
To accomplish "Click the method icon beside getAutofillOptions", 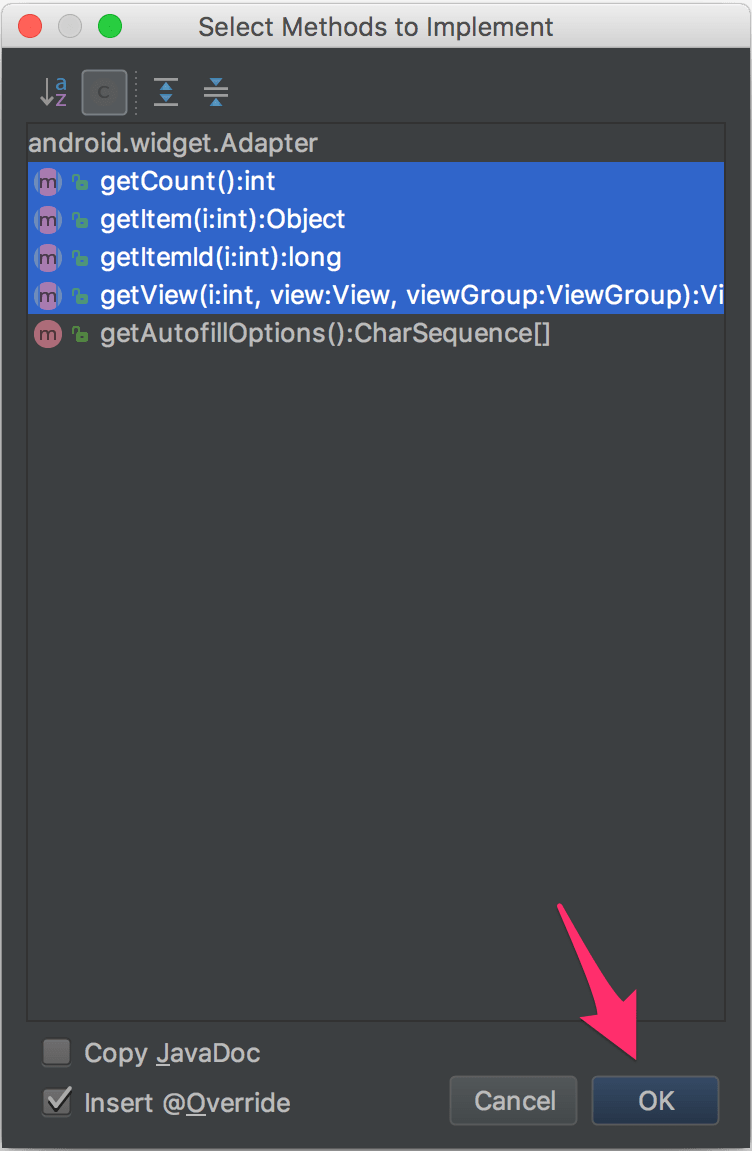I will point(48,334).
